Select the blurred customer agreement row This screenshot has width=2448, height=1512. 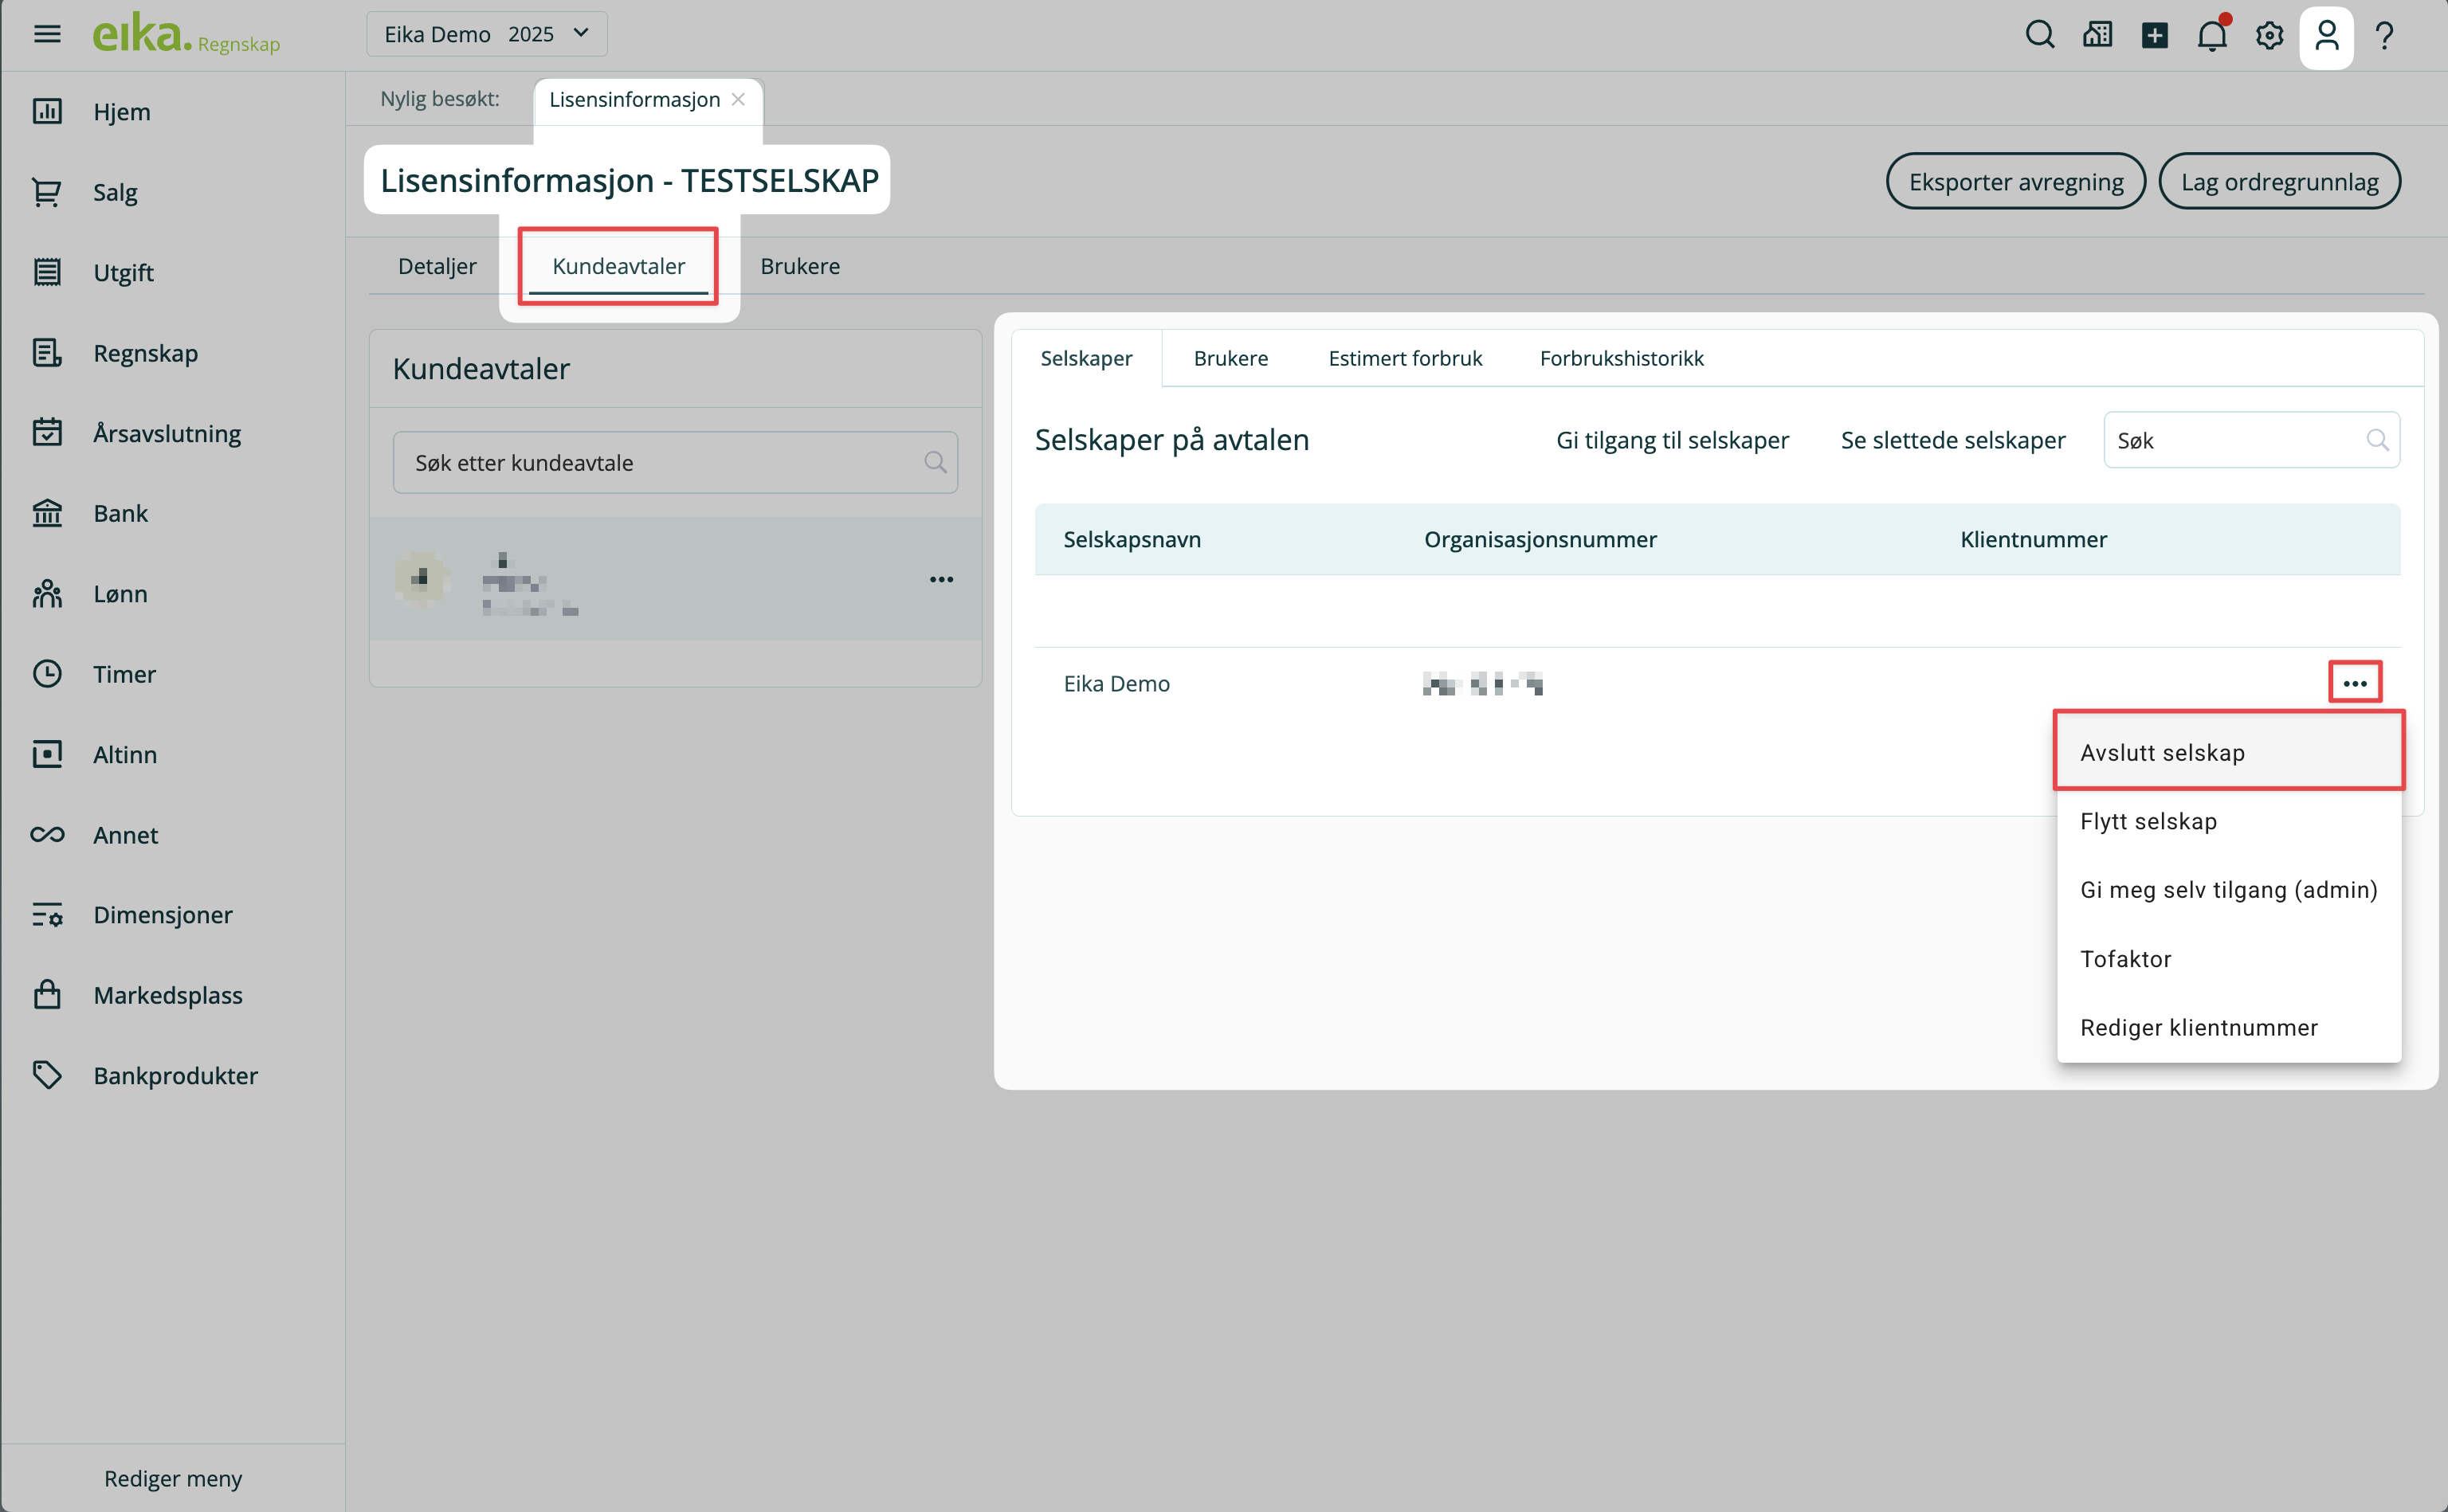click(x=675, y=579)
